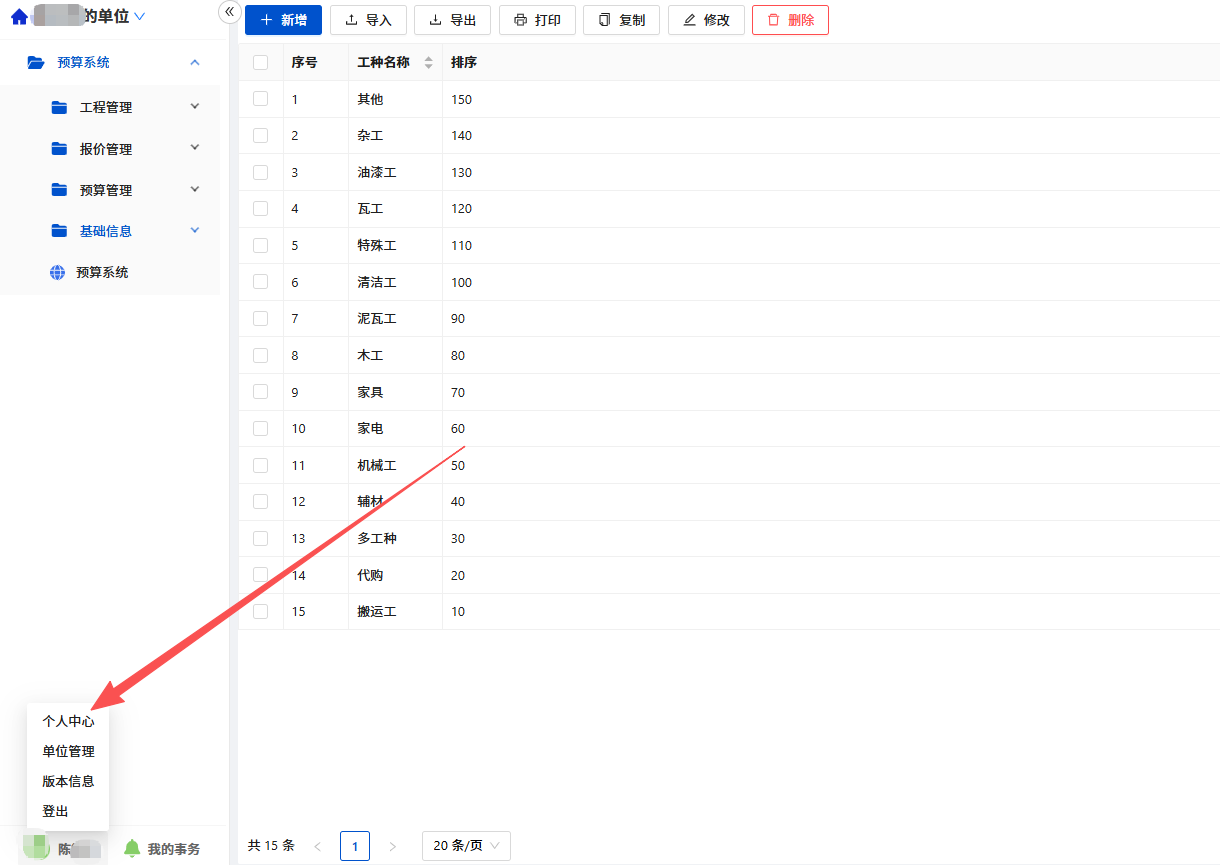Click the 排序 column header
Viewport: 1220px width, 865px height.
(464, 62)
